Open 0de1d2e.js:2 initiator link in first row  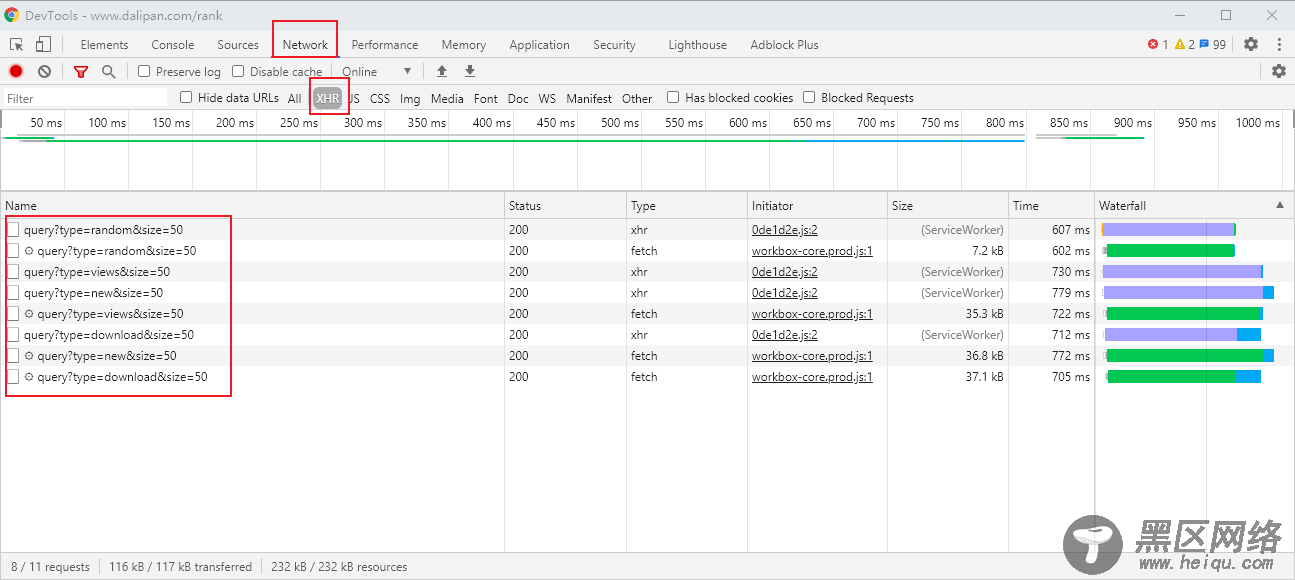pyautogui.click(x=785, y=230)
